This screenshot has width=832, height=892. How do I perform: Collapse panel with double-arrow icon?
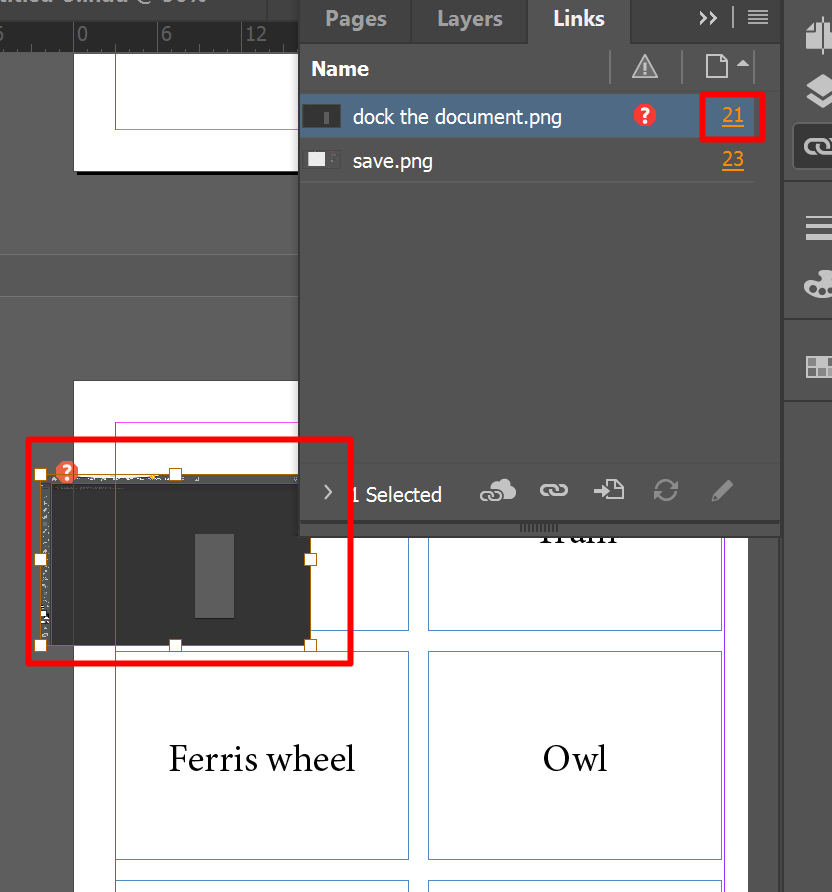tap(708, 18)
